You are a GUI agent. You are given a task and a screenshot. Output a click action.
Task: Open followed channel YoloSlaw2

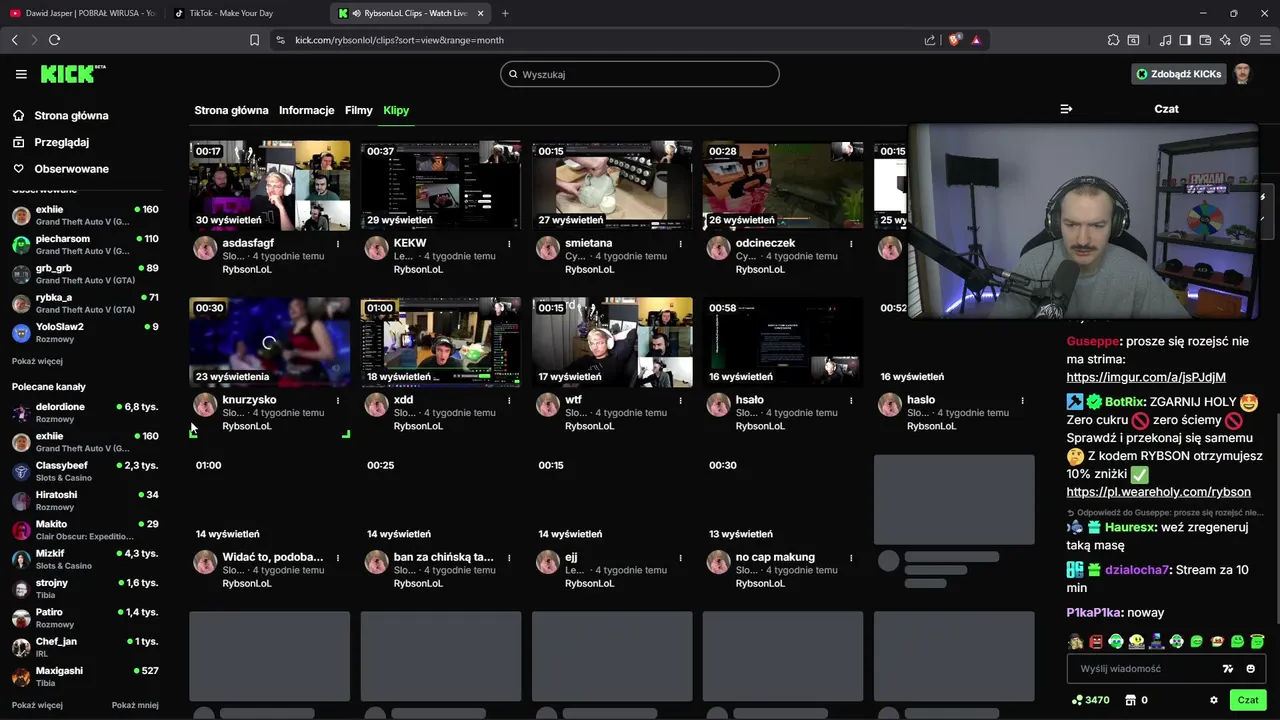(x=85, y=333)
